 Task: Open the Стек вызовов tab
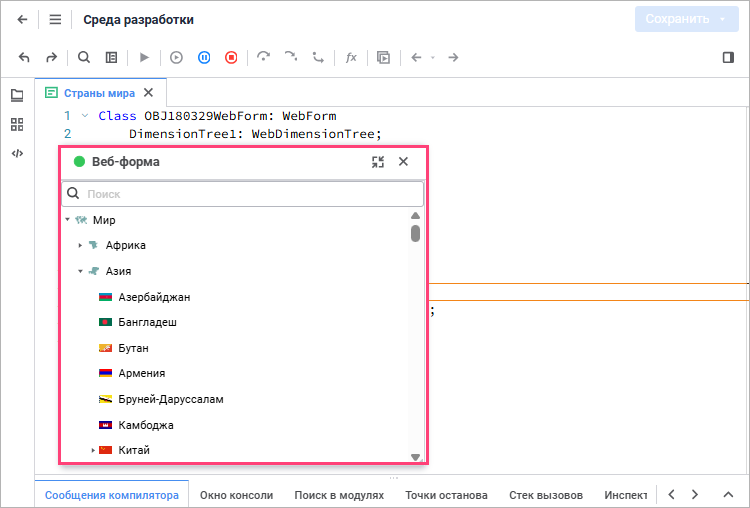pyautogui.click(x=546, y=495)
